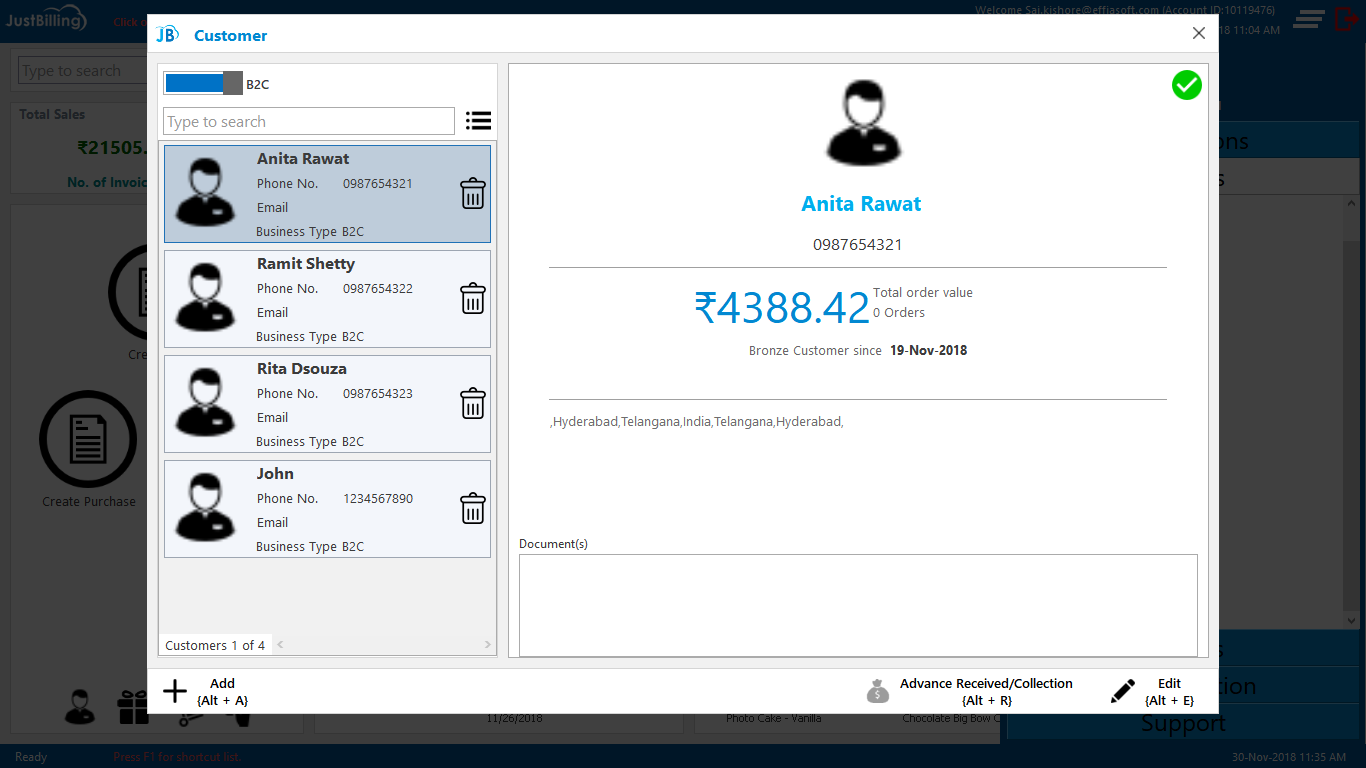
Task: Click the phone number 1234567890
Action: [378, 498]
